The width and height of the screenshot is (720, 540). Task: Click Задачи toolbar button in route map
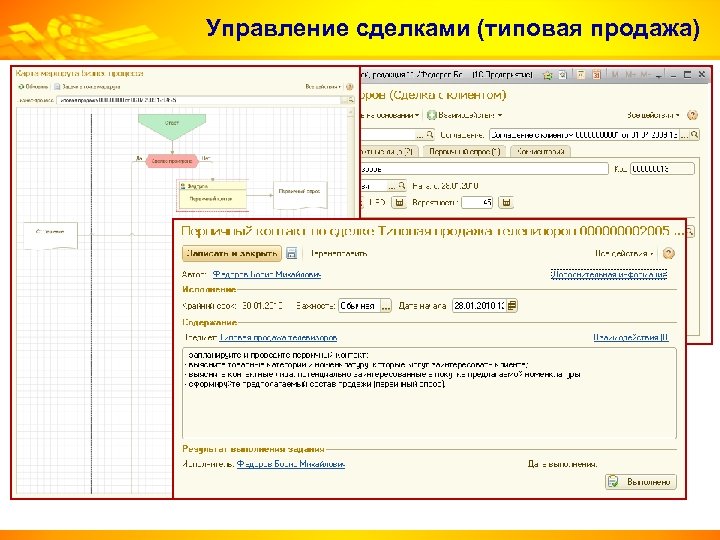87,86
